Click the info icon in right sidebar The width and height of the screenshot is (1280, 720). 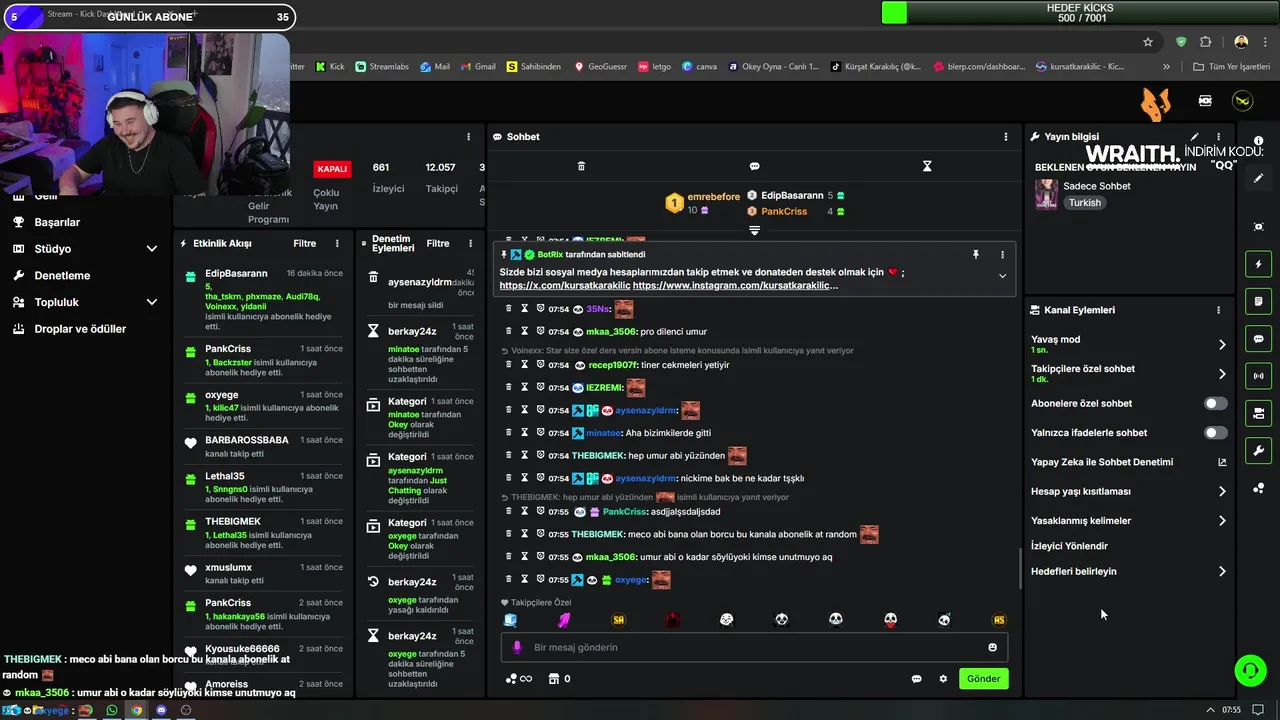[1258, 141]
